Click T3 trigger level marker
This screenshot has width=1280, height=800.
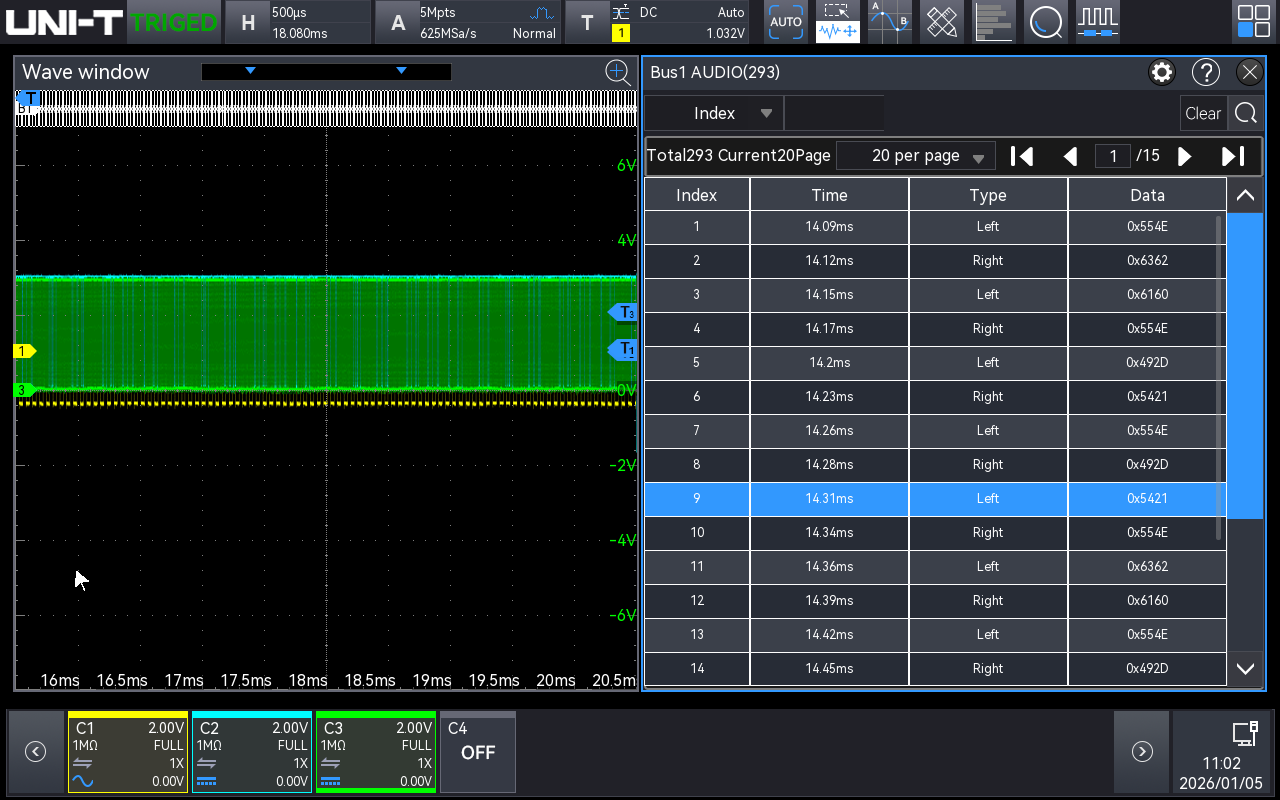click(623, 313)
